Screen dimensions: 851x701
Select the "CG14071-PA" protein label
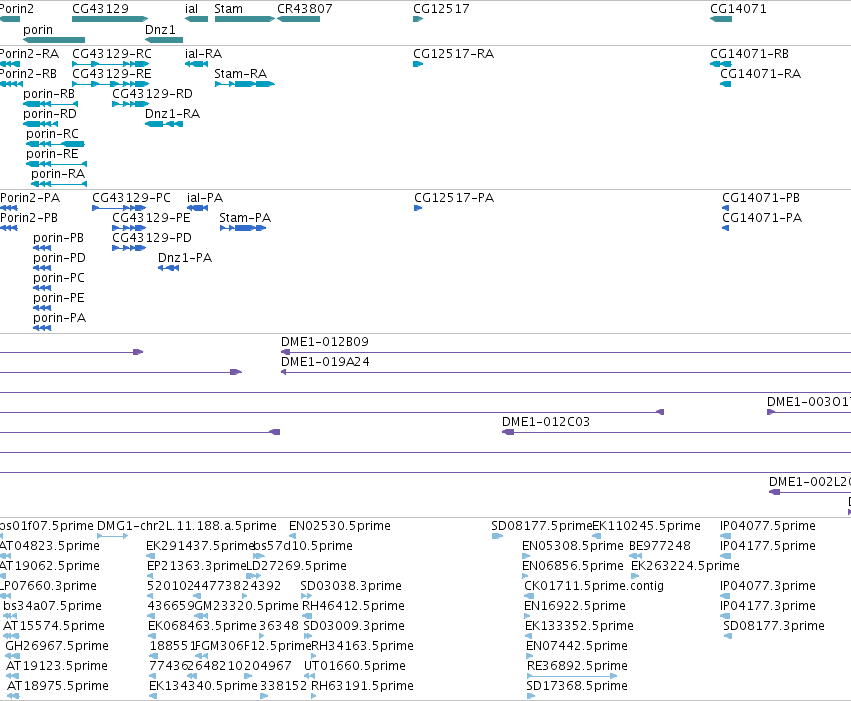pyautogui.click(x=762, y=218)
